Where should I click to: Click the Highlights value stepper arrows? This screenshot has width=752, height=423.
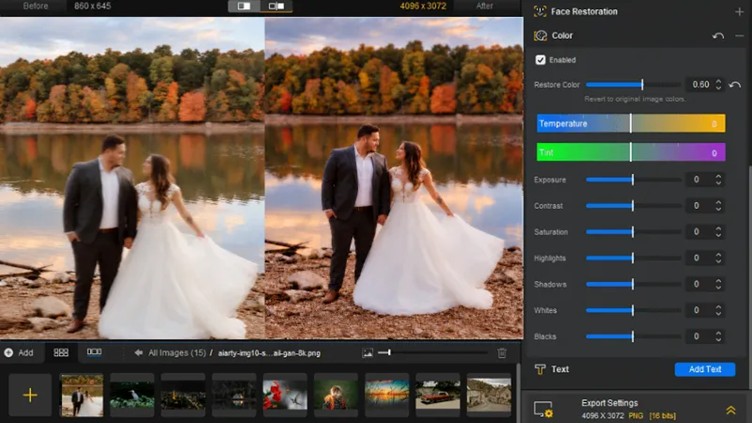point(718,258)
